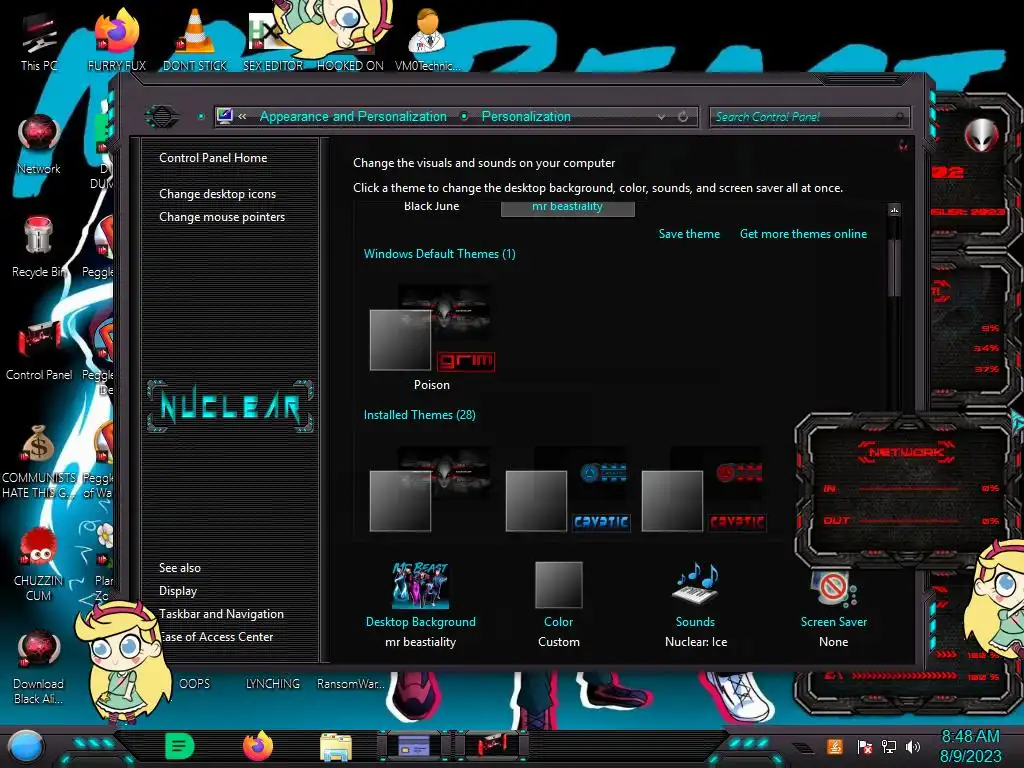Select the blue Cryptic installed theme
The image size is (1024, 768).
coord(568,488)
